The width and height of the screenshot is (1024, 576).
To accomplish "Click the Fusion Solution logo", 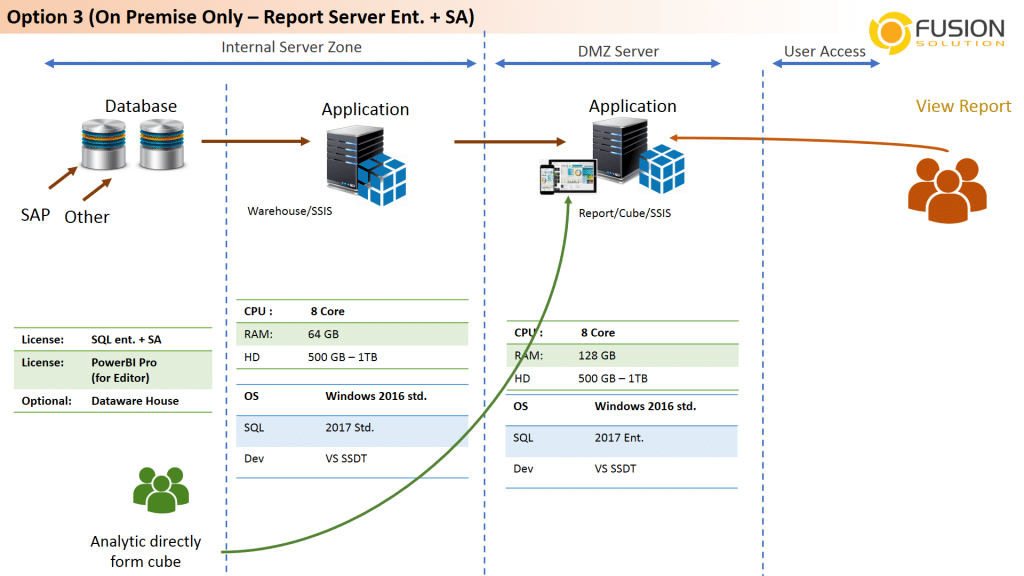I will coord(936,33).
